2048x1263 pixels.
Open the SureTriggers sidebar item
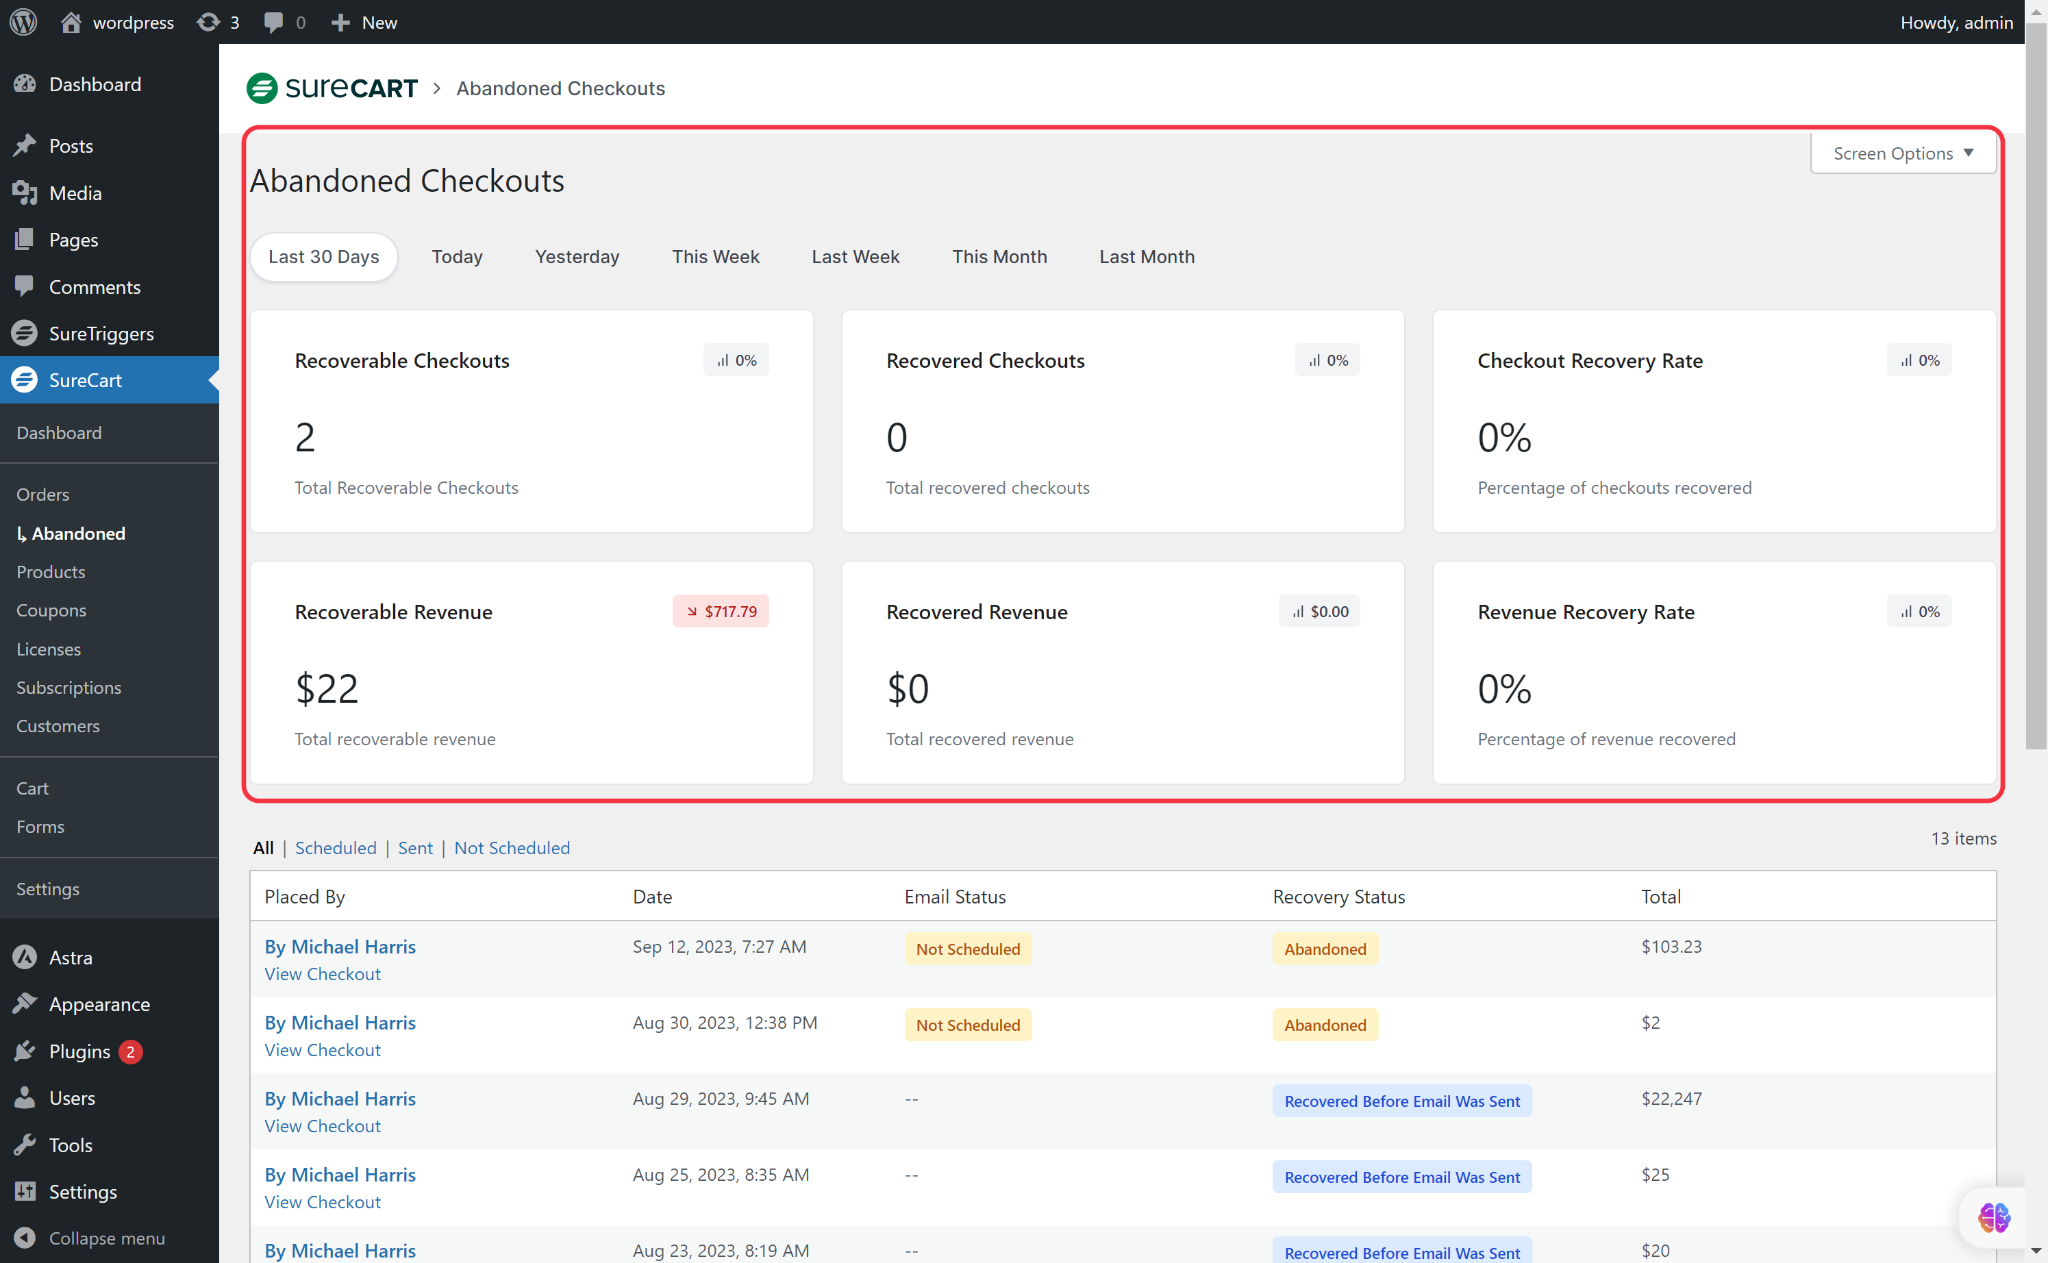101,334
